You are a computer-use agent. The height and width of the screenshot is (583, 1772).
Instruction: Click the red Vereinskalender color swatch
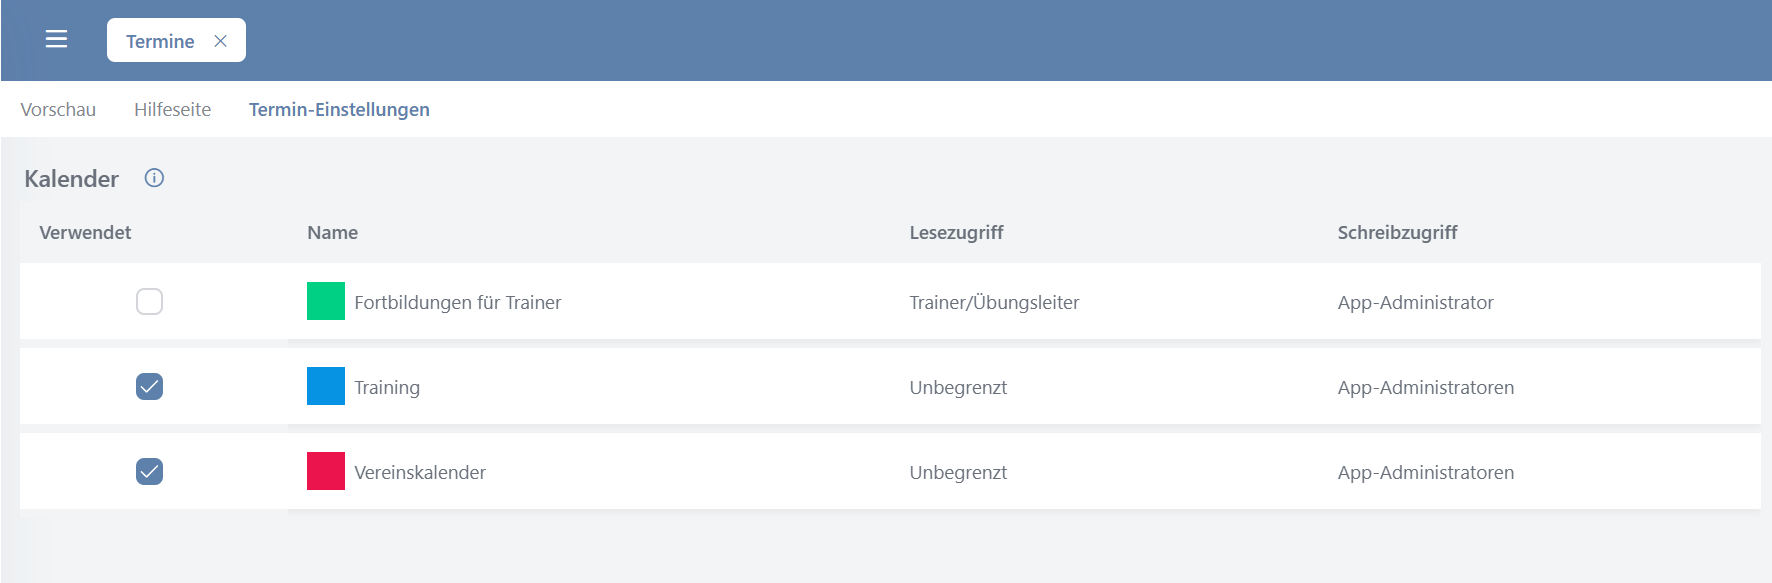(x=326, y=471)
